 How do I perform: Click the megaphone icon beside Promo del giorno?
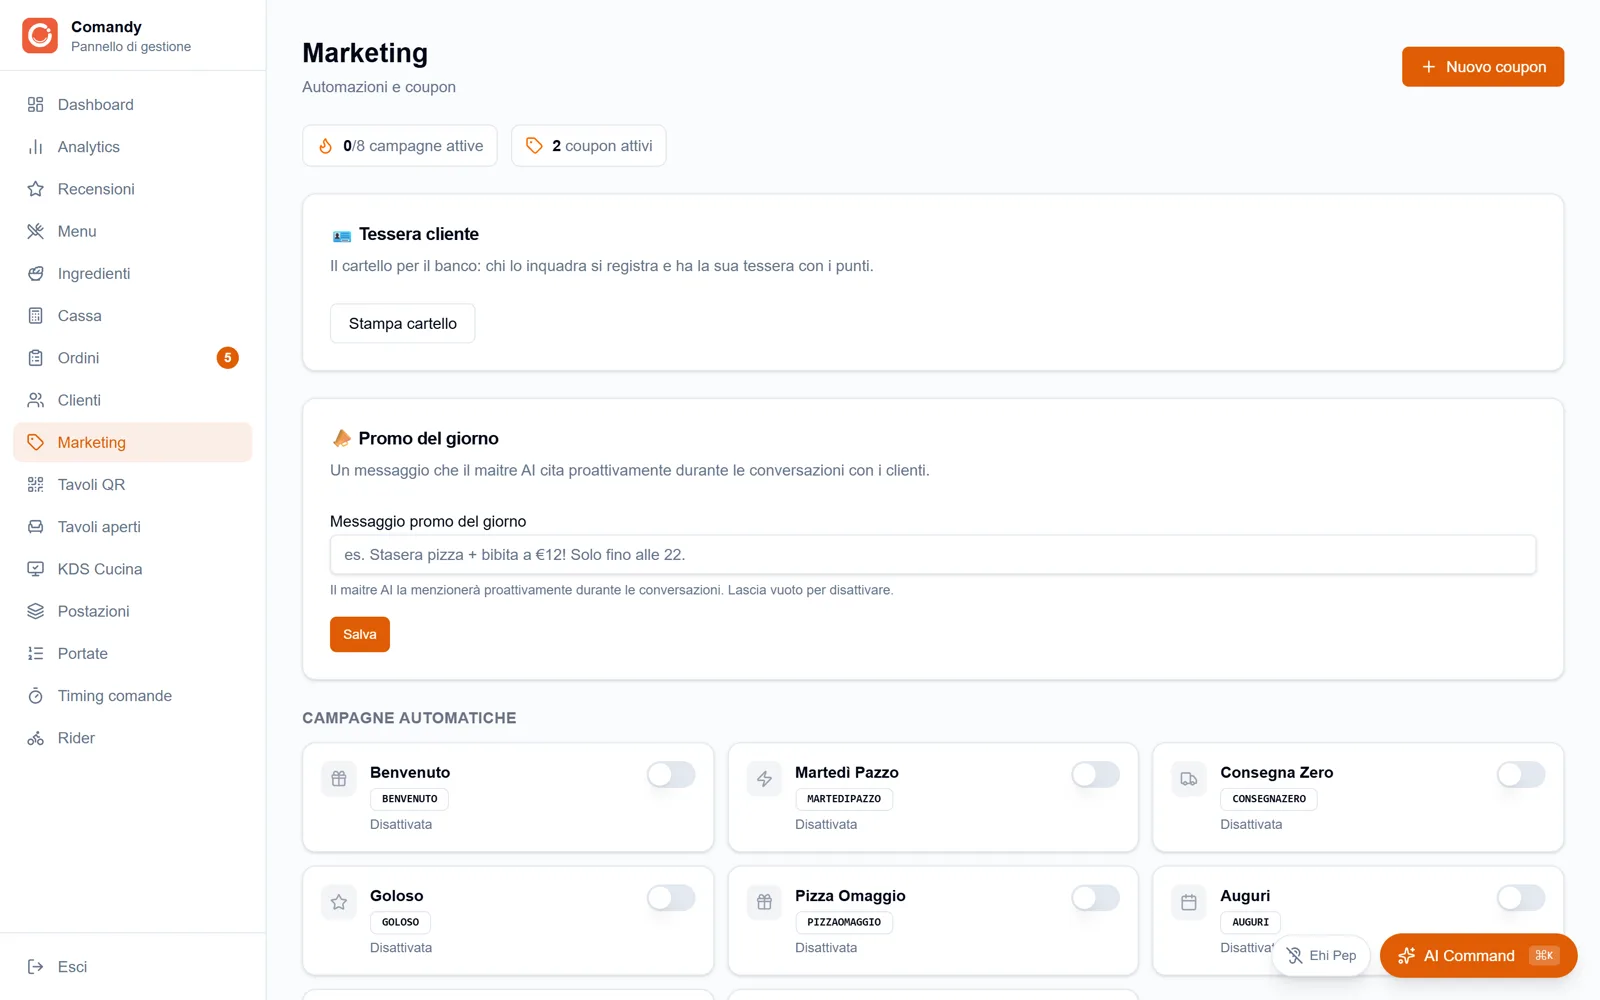341,438
